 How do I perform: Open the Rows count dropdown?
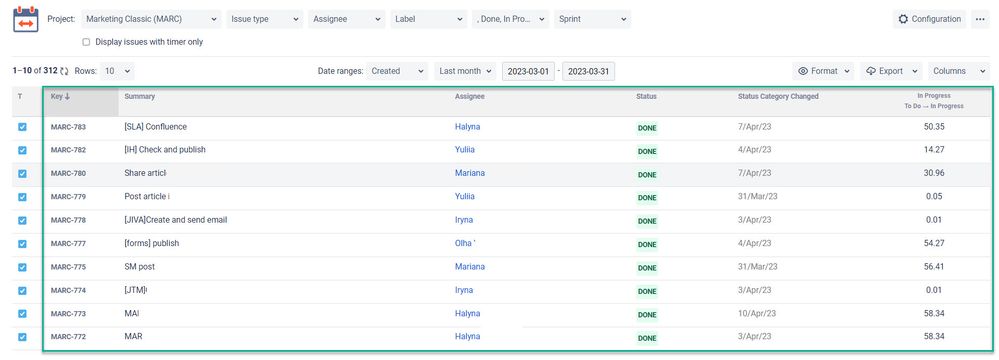click(x=117, y=71)
